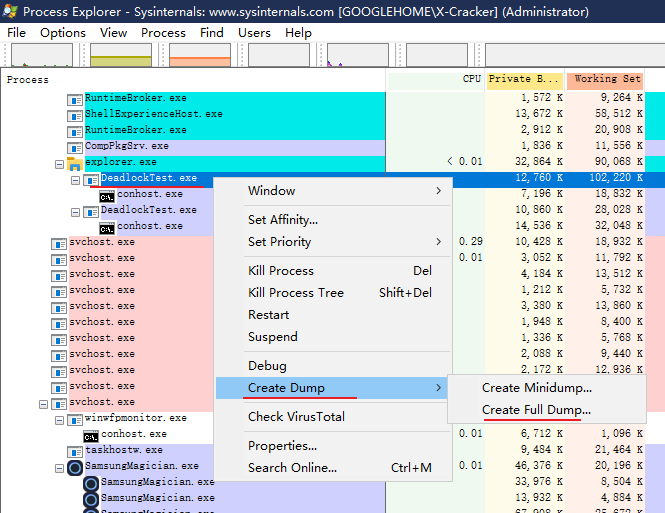Click the 46,376 K private bytes value
The image size is (665, 513).
pos(539,466)
